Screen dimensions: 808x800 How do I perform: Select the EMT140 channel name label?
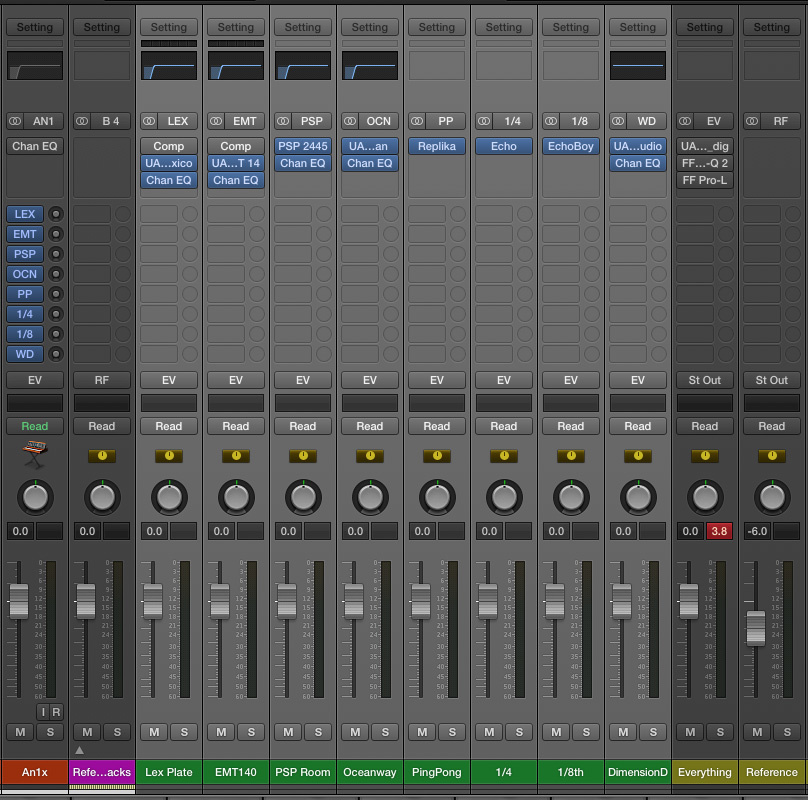point(236,772)
